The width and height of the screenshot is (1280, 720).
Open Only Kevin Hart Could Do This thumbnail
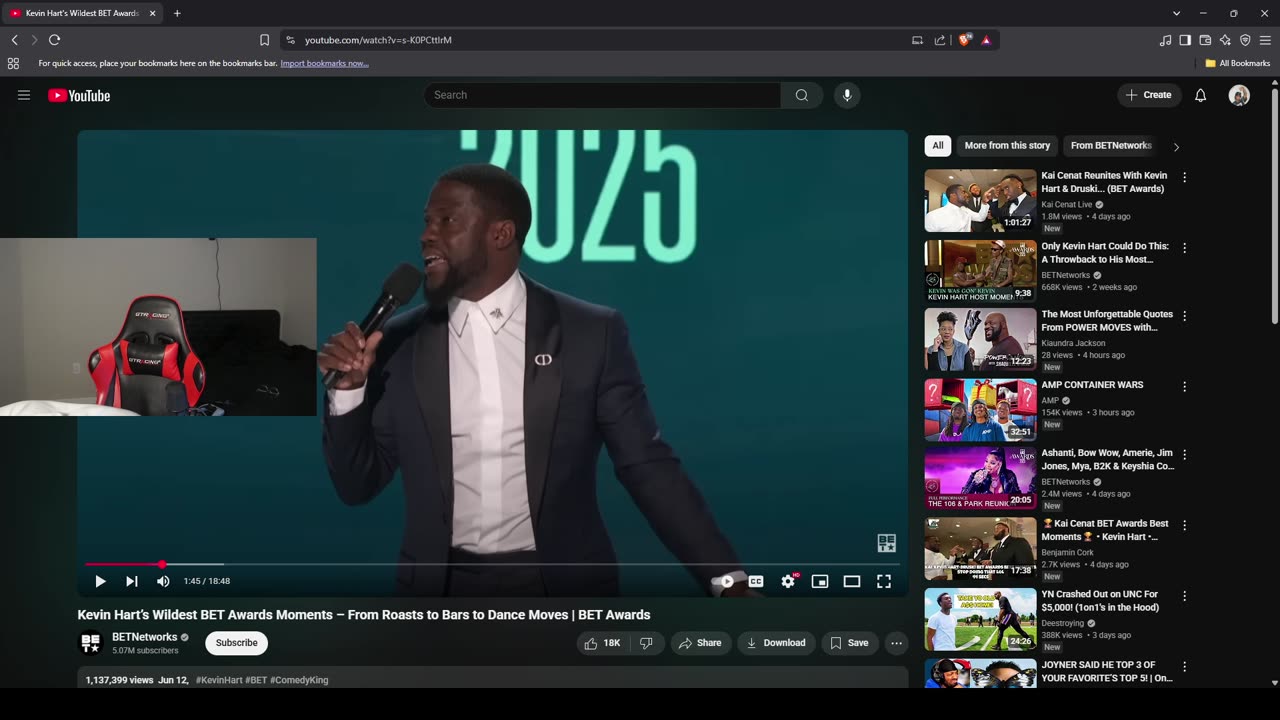click(980, 271)
